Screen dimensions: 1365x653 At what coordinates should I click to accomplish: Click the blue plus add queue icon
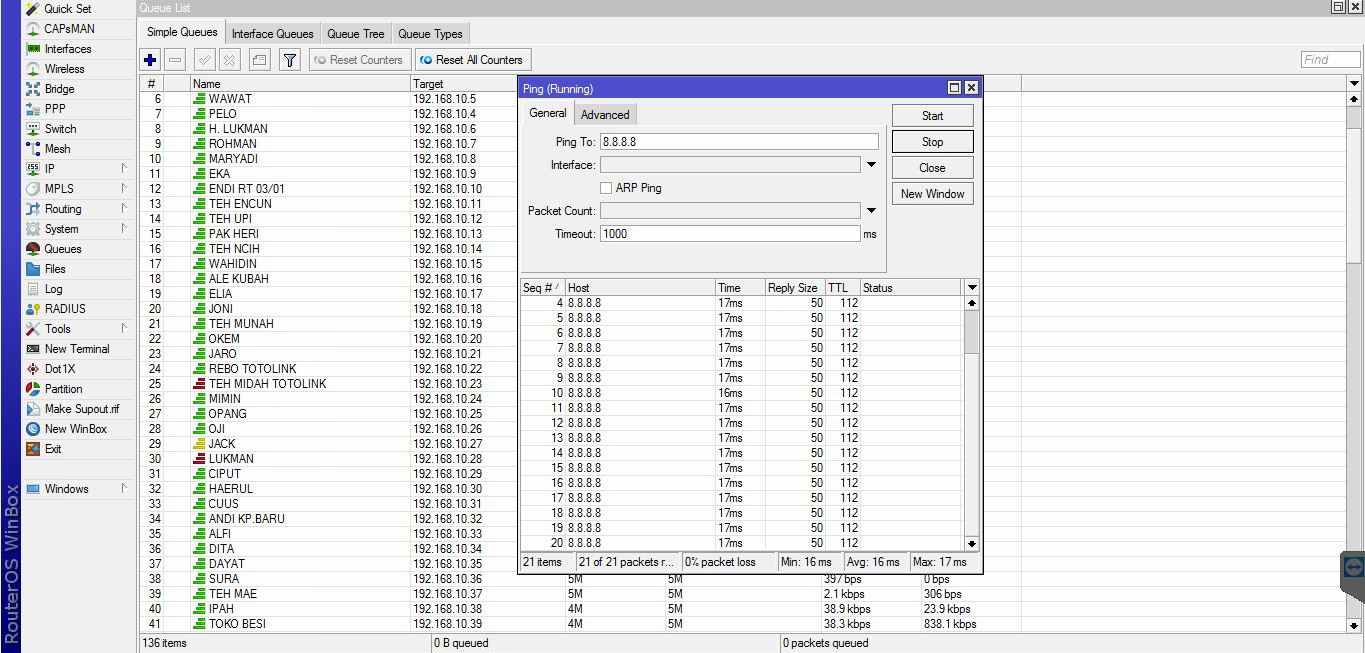[x=151, y=60]
